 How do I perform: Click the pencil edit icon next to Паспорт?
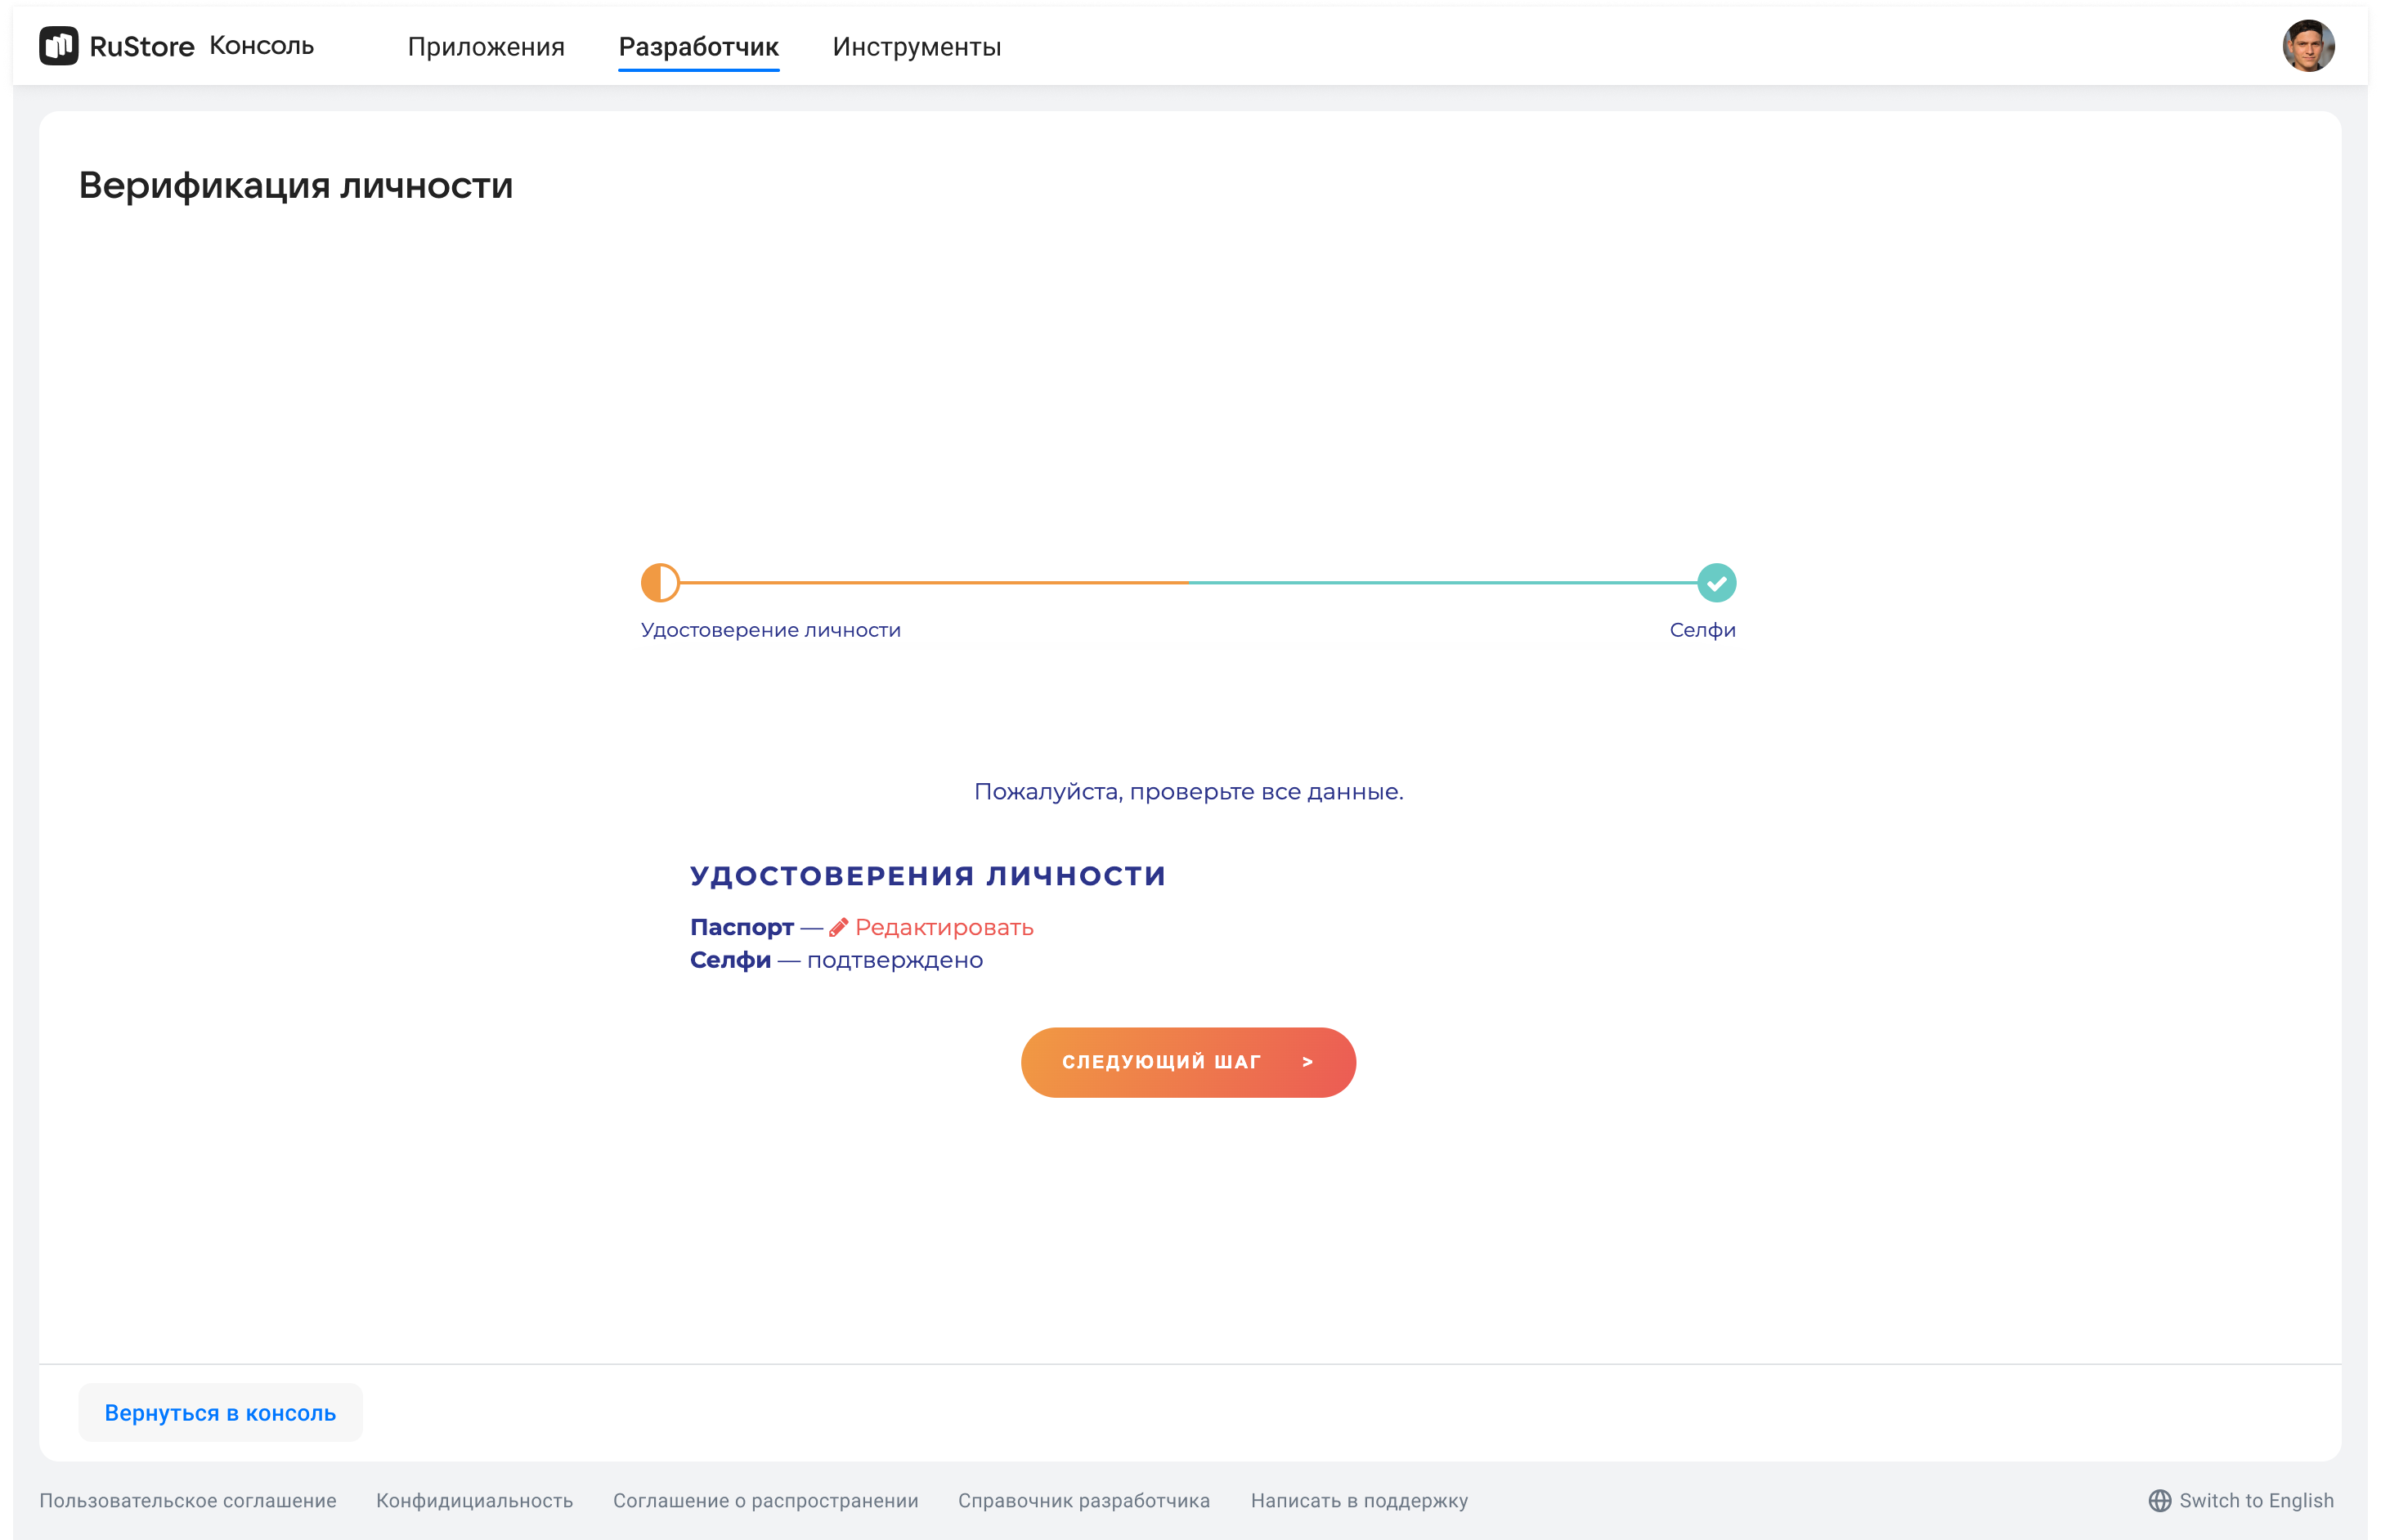tap(838, 928)
